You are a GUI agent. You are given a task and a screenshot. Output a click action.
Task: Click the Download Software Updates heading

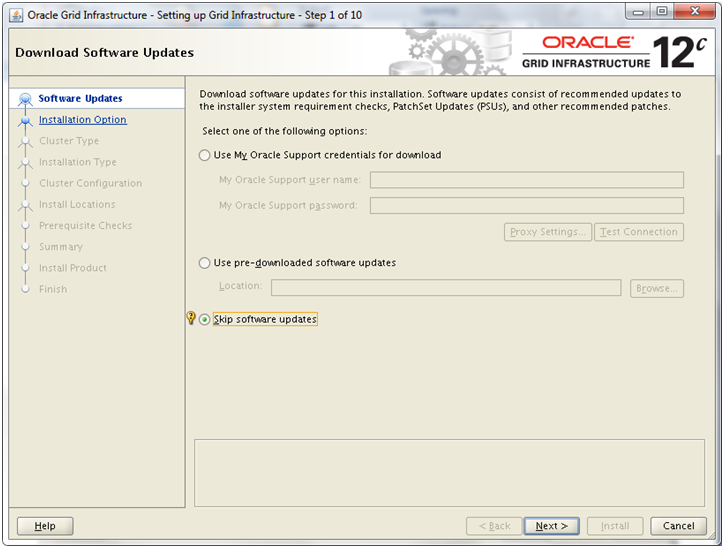104,53
